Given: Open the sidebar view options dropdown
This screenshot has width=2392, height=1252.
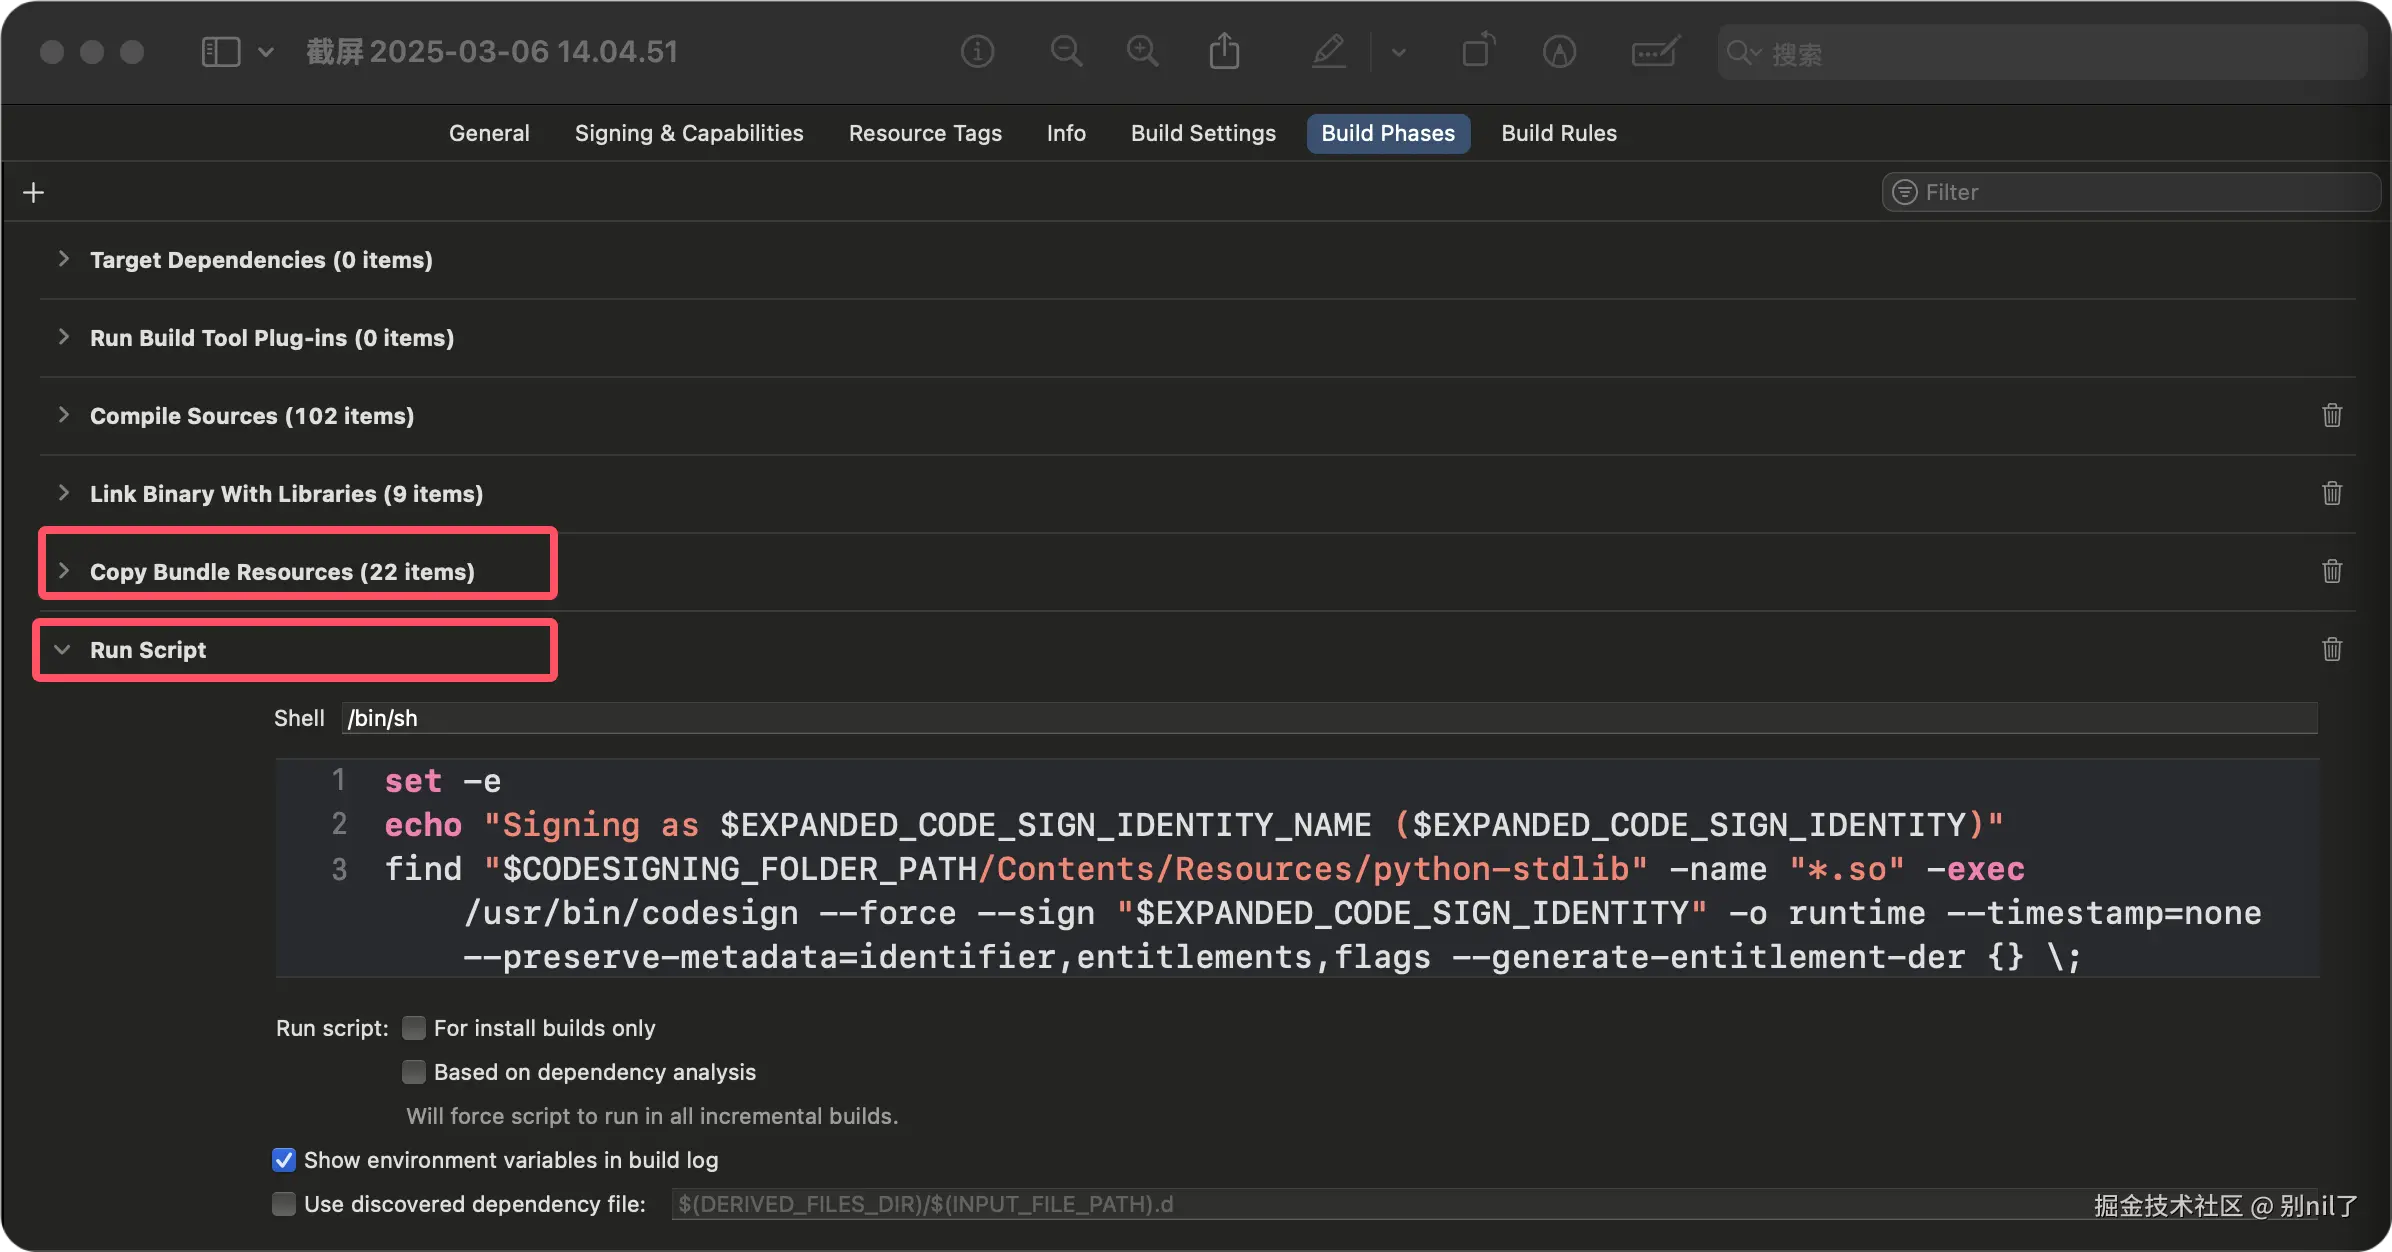Looking at the screenshot, I should (265, 51).
